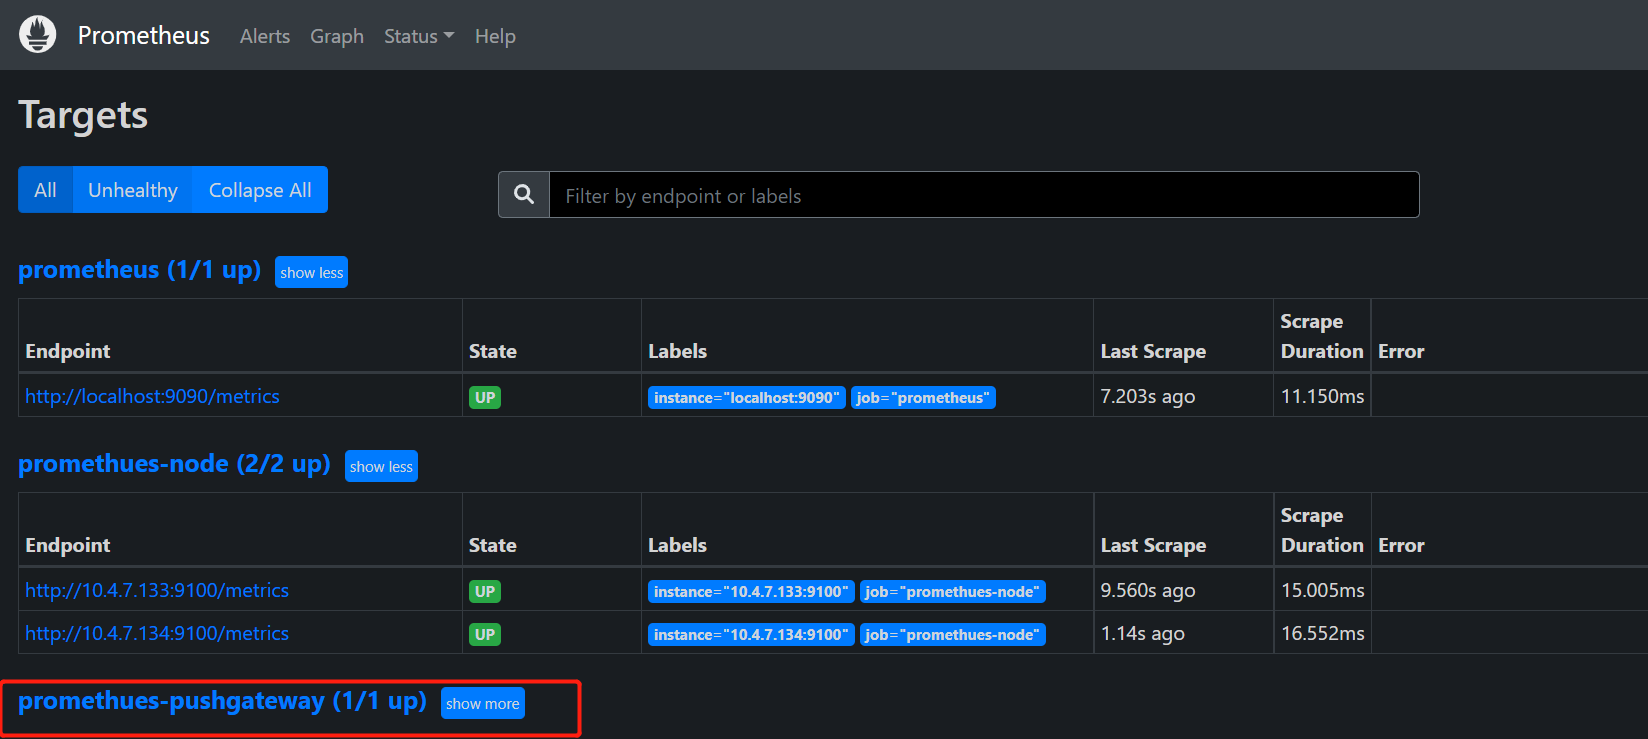
Task: Open the promethues-node (2/2 up) job heading
Action: 174,464
